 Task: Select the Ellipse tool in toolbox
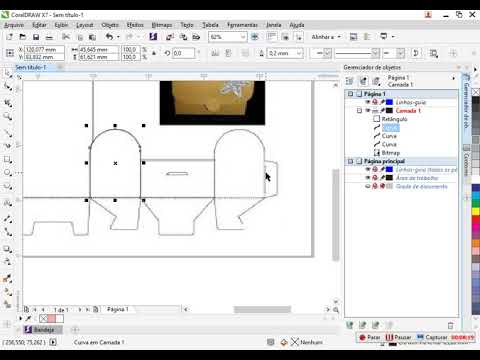tap(7, 172)
